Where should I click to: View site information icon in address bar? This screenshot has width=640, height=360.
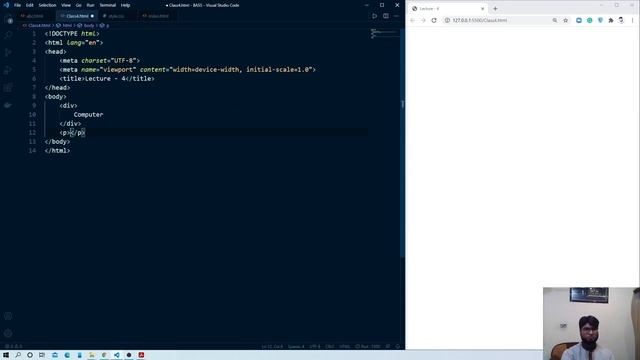click(x=447, y=20)
